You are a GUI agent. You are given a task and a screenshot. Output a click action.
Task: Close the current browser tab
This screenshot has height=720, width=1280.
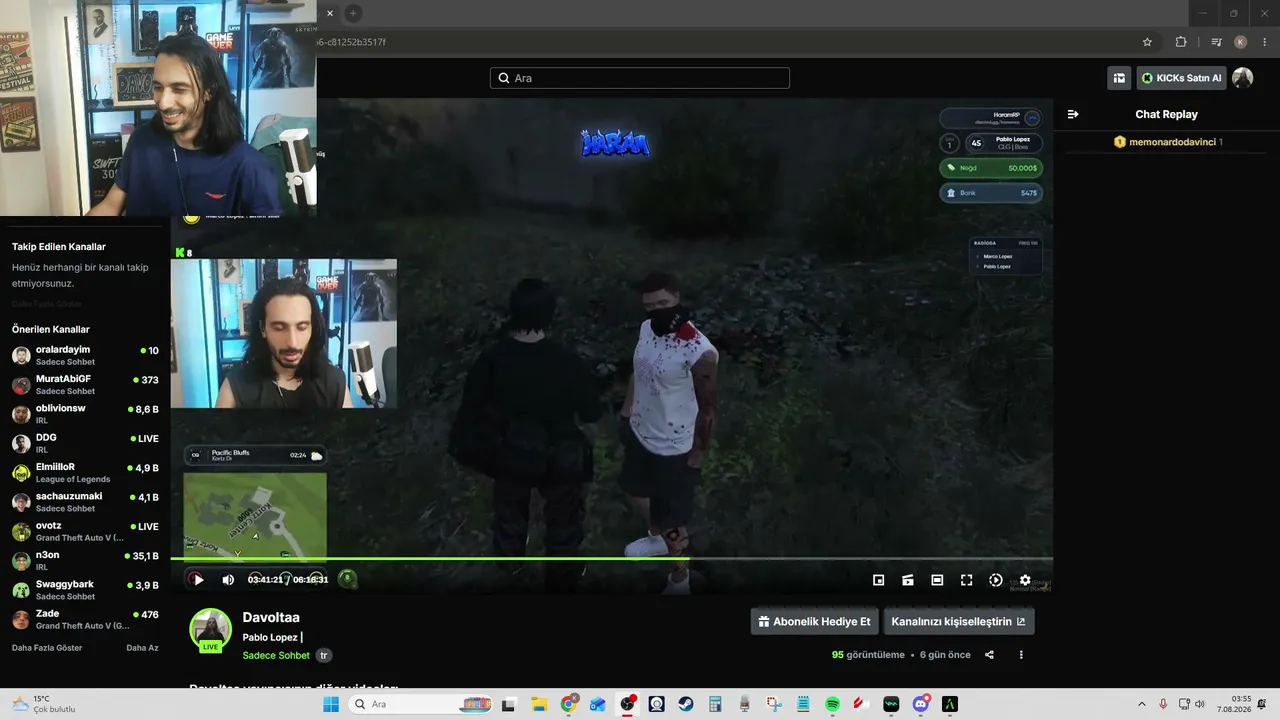click(x=330, y=13)
